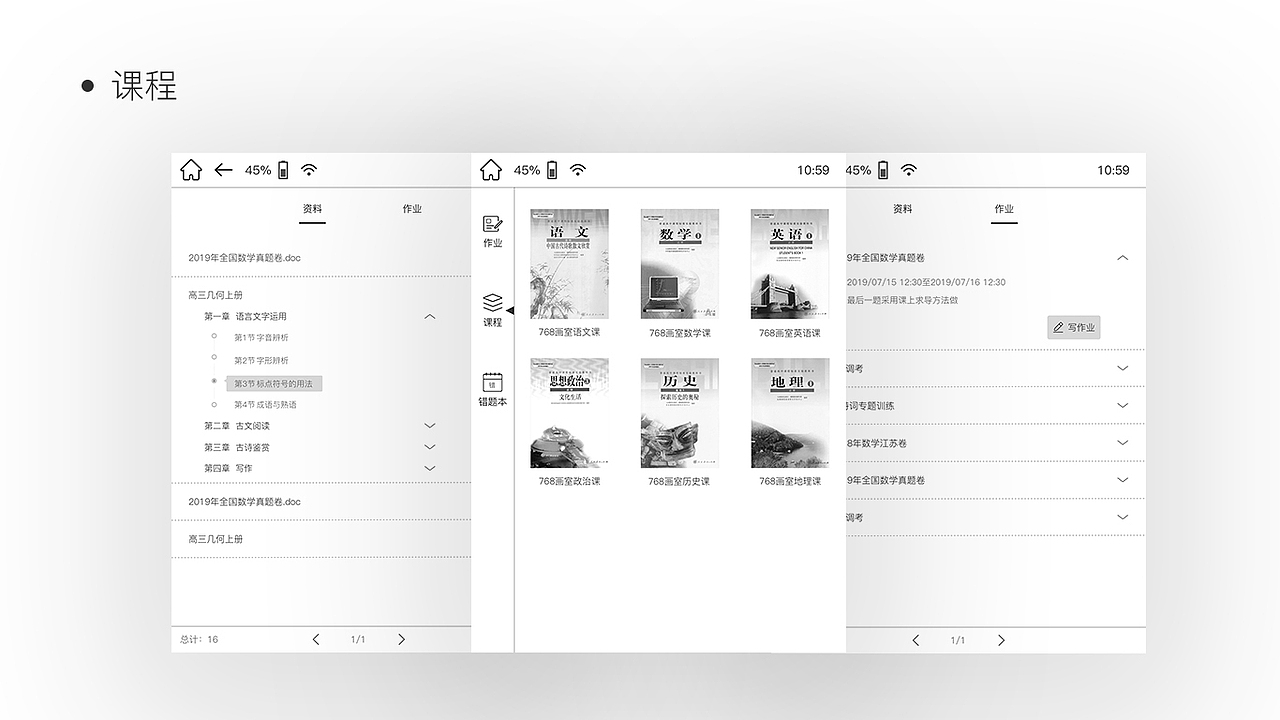Collapse the 第一章 语言文字运用 chapter

(429, 316)
